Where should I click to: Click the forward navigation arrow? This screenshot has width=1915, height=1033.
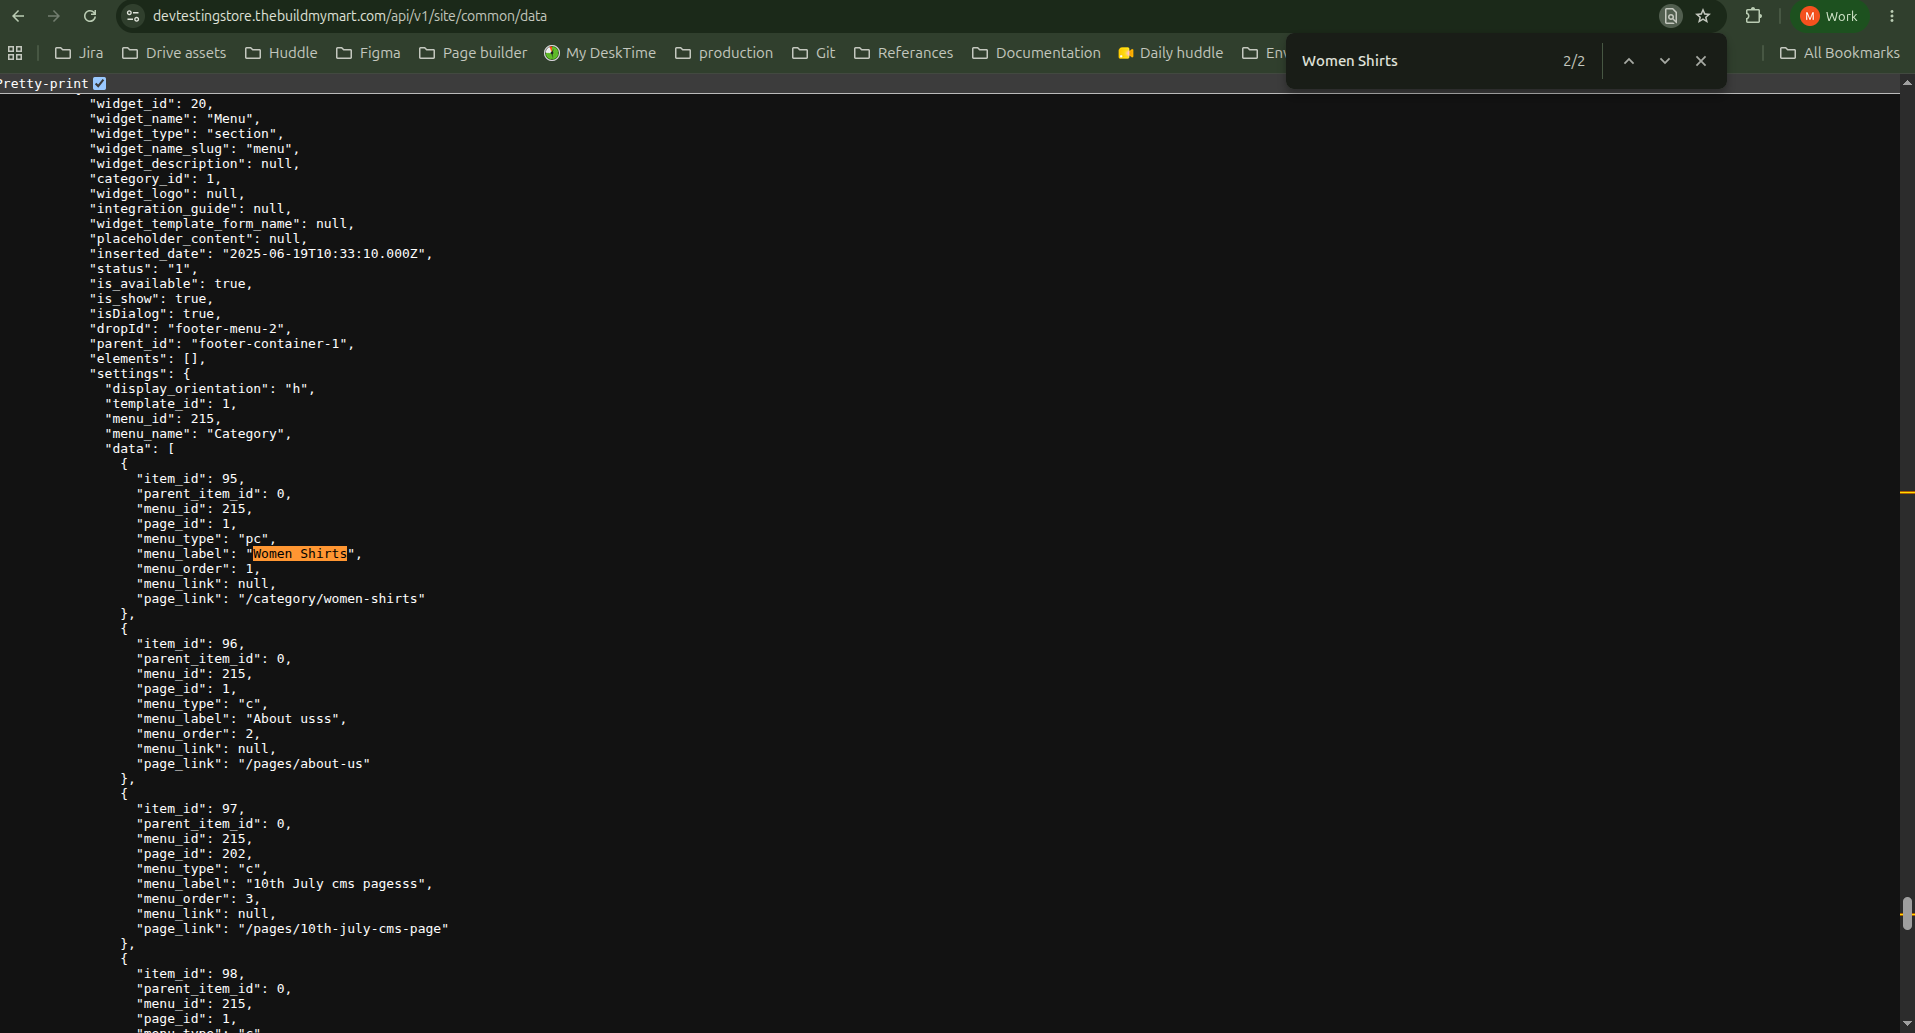pos(54,16)
